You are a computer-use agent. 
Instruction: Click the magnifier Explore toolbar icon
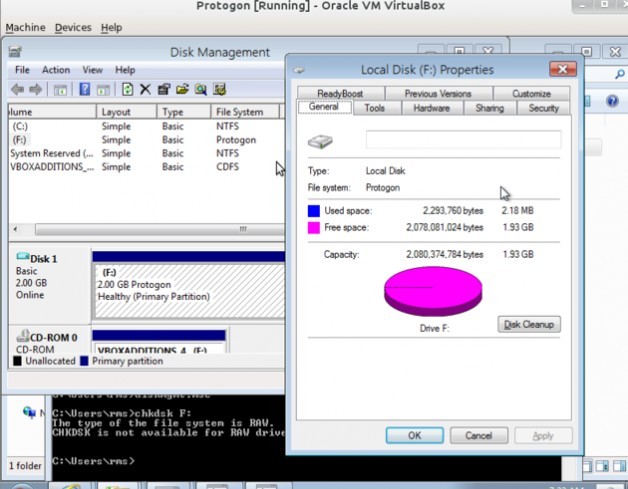201,89
